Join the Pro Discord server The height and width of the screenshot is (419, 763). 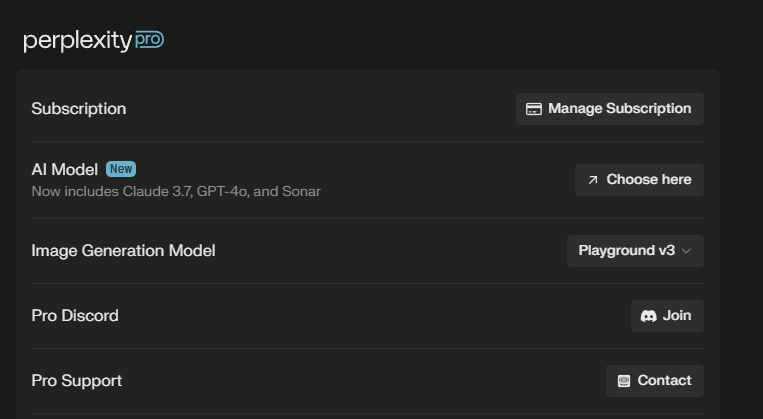click(667, 316)
